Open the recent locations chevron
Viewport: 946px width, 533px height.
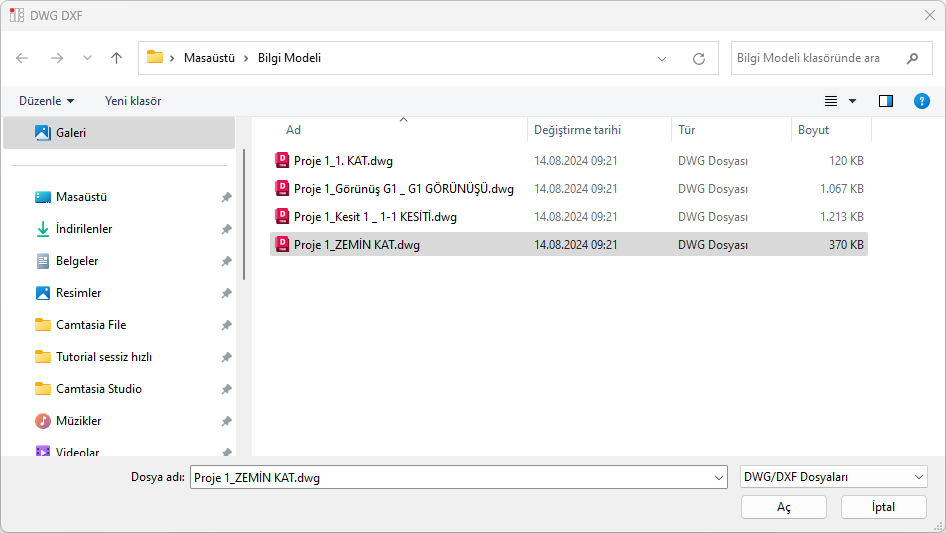click(87, 58)
